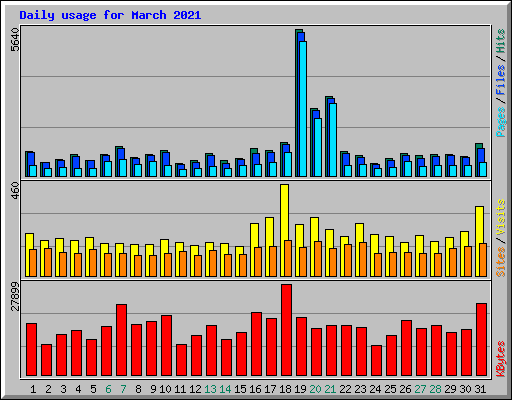This screenshot has width=512, height=400.
Task: Click the red KBytes bar for day 2
Action: point(46,360)
